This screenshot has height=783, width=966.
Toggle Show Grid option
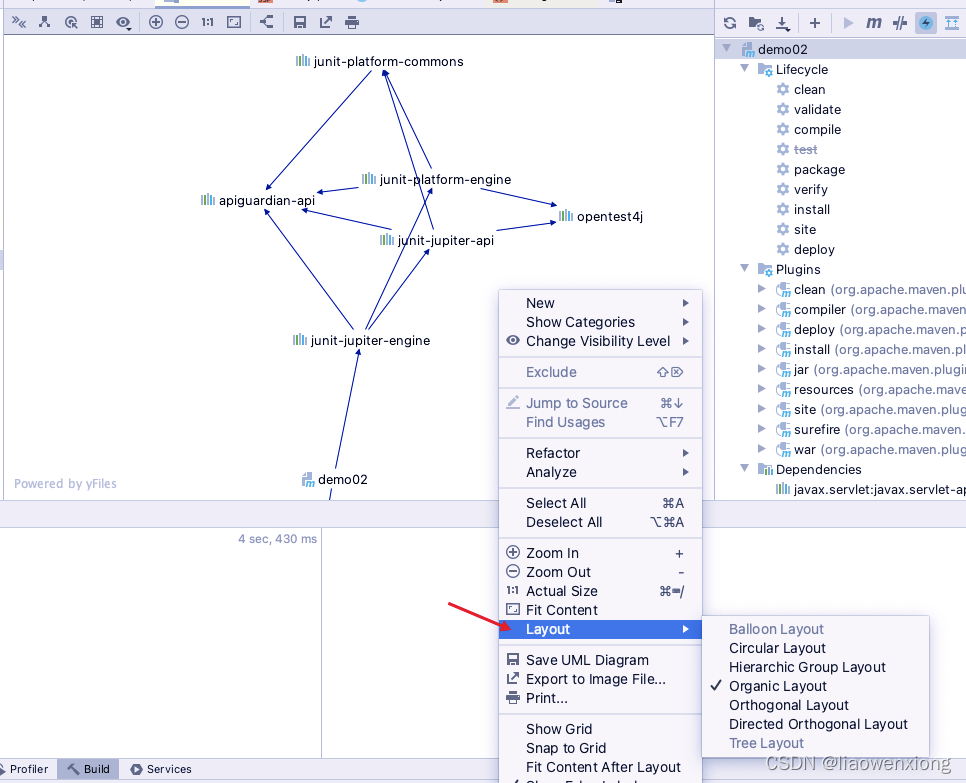point(601,729)
